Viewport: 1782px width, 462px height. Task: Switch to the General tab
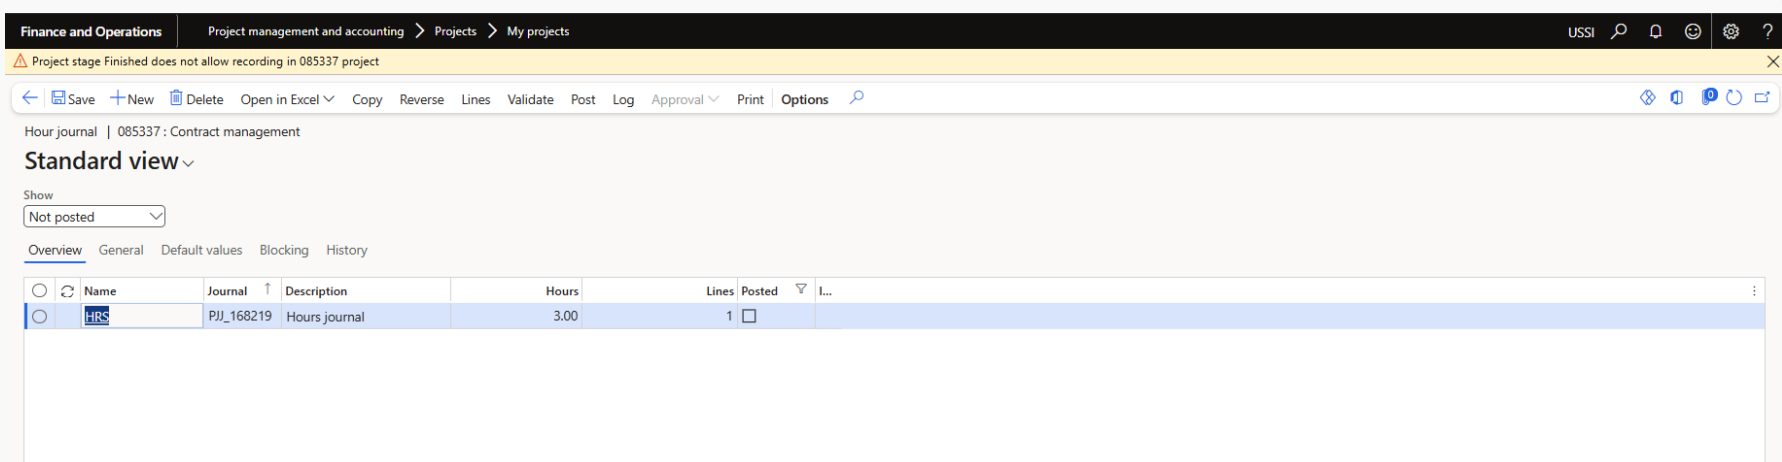point(121,250)
